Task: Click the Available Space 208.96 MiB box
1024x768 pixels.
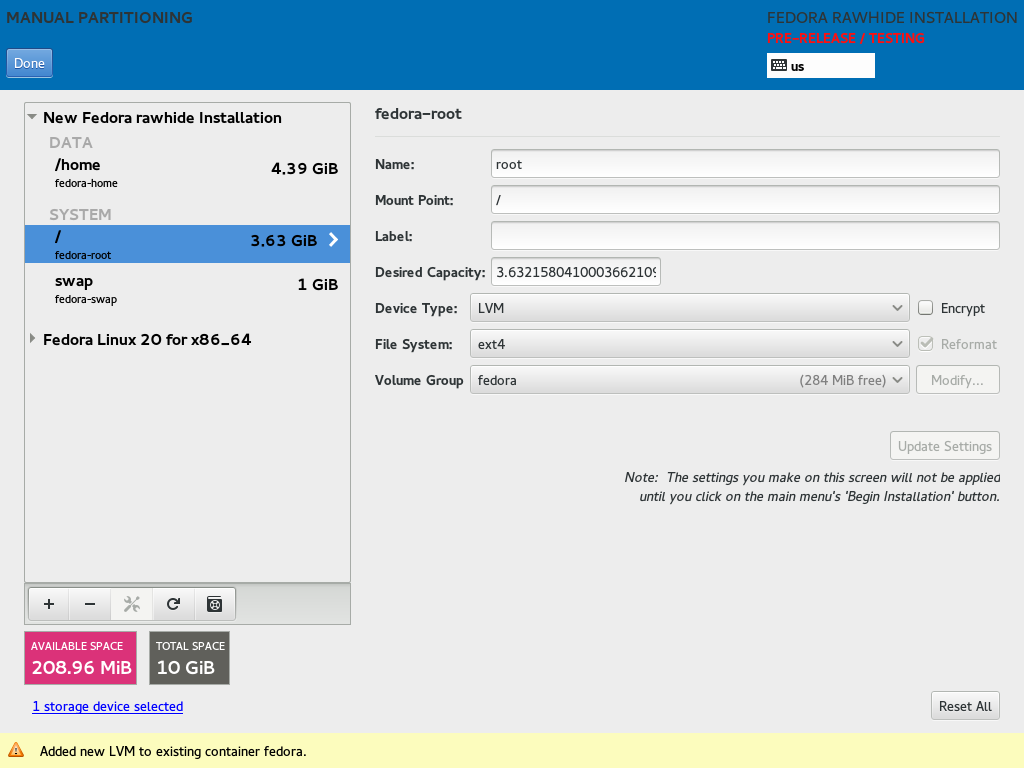Action: (80, 658)
